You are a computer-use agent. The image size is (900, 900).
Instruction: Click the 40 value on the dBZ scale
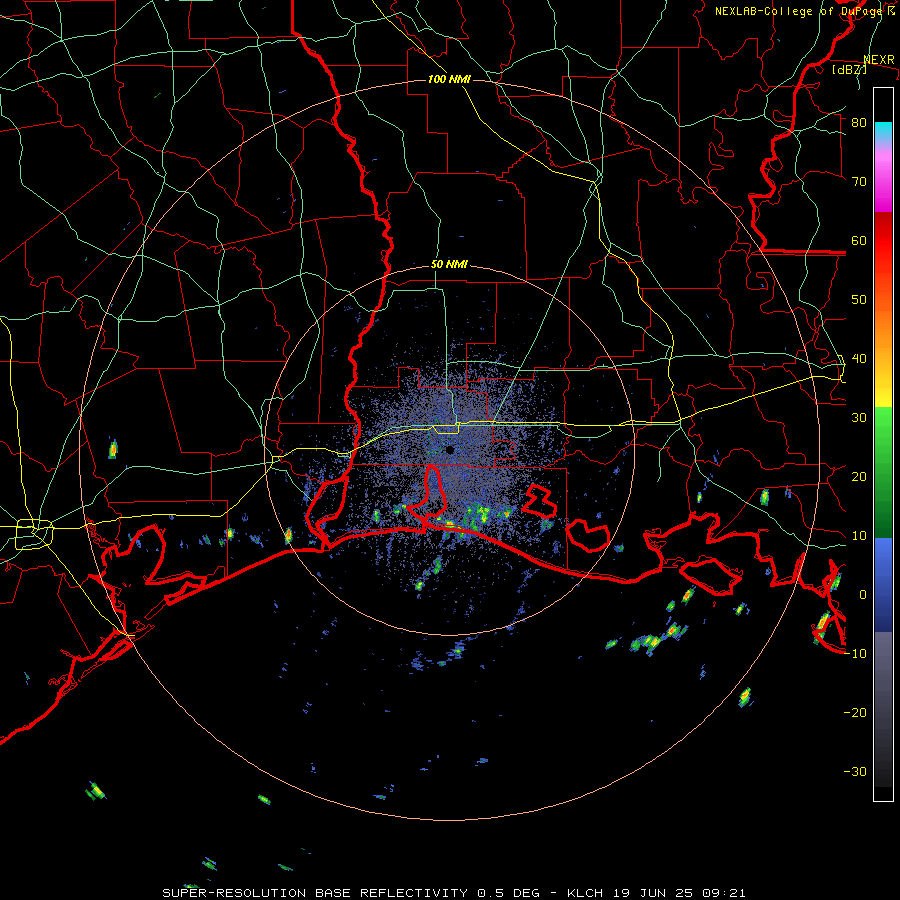(x=859, y=359)
